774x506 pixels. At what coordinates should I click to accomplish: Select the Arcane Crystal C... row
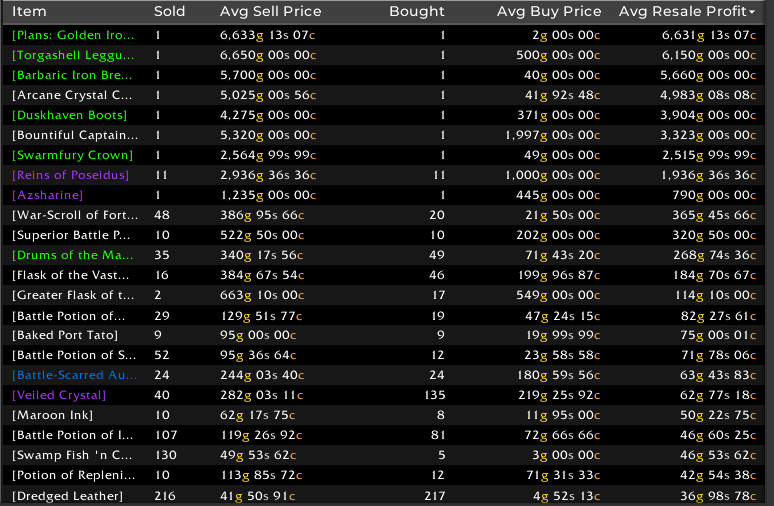[73, 95]
